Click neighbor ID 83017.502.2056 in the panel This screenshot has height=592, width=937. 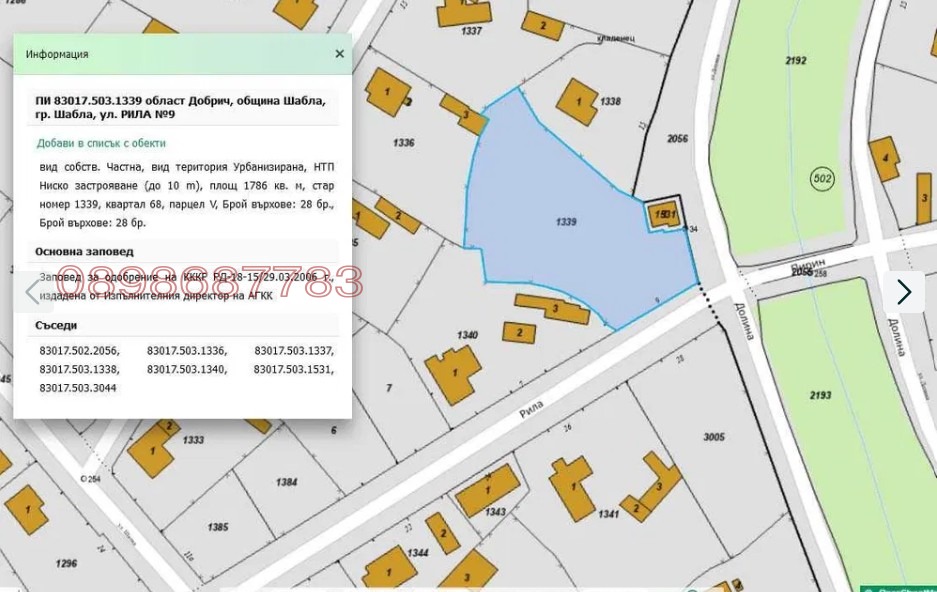pos(79,351)
